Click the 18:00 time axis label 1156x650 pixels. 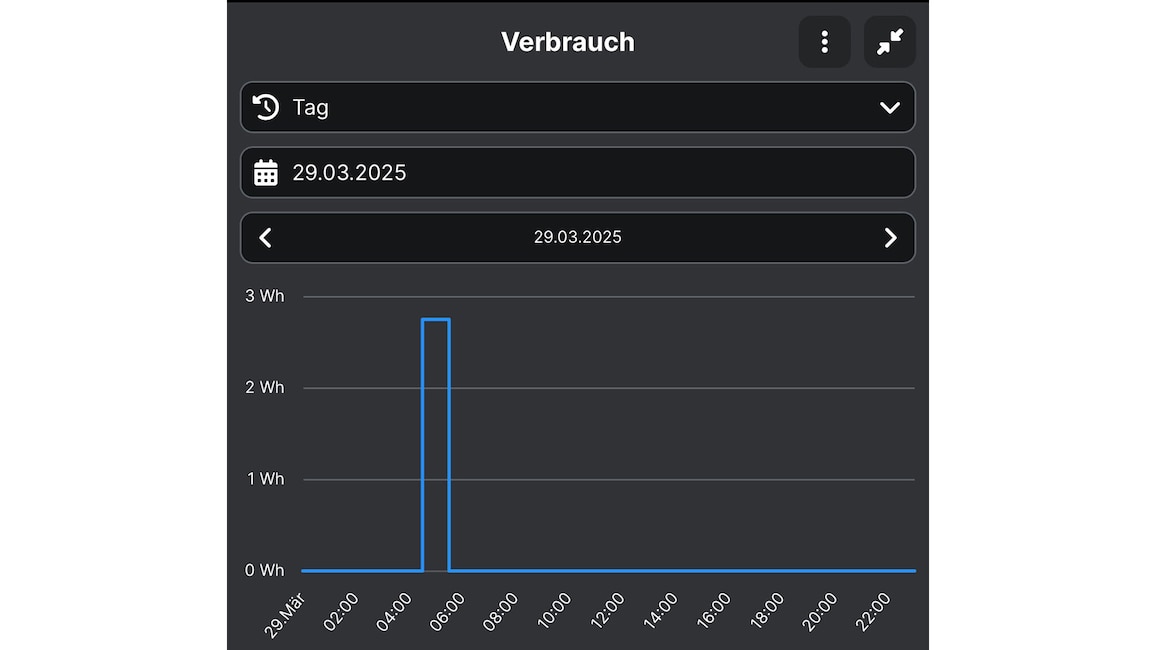click(x=767, y=611)
